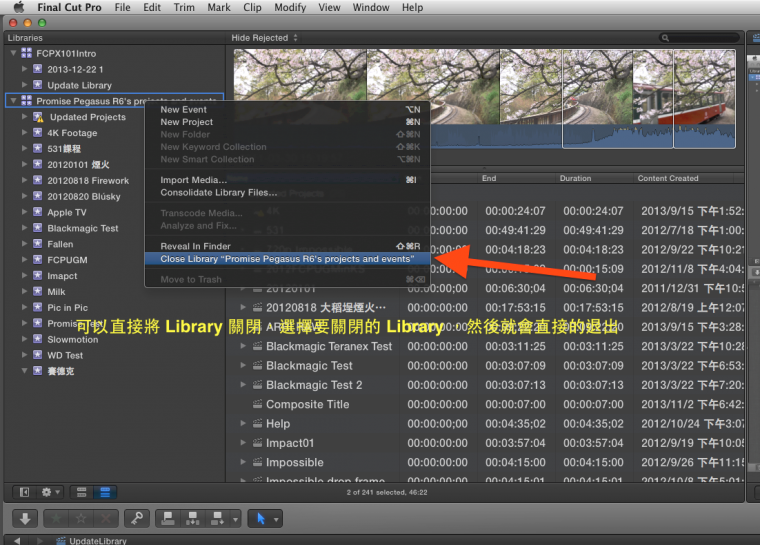Click the FCPX101Intro library icon
The height and width of the screenshot is (545, 760).
coord(27,53)
